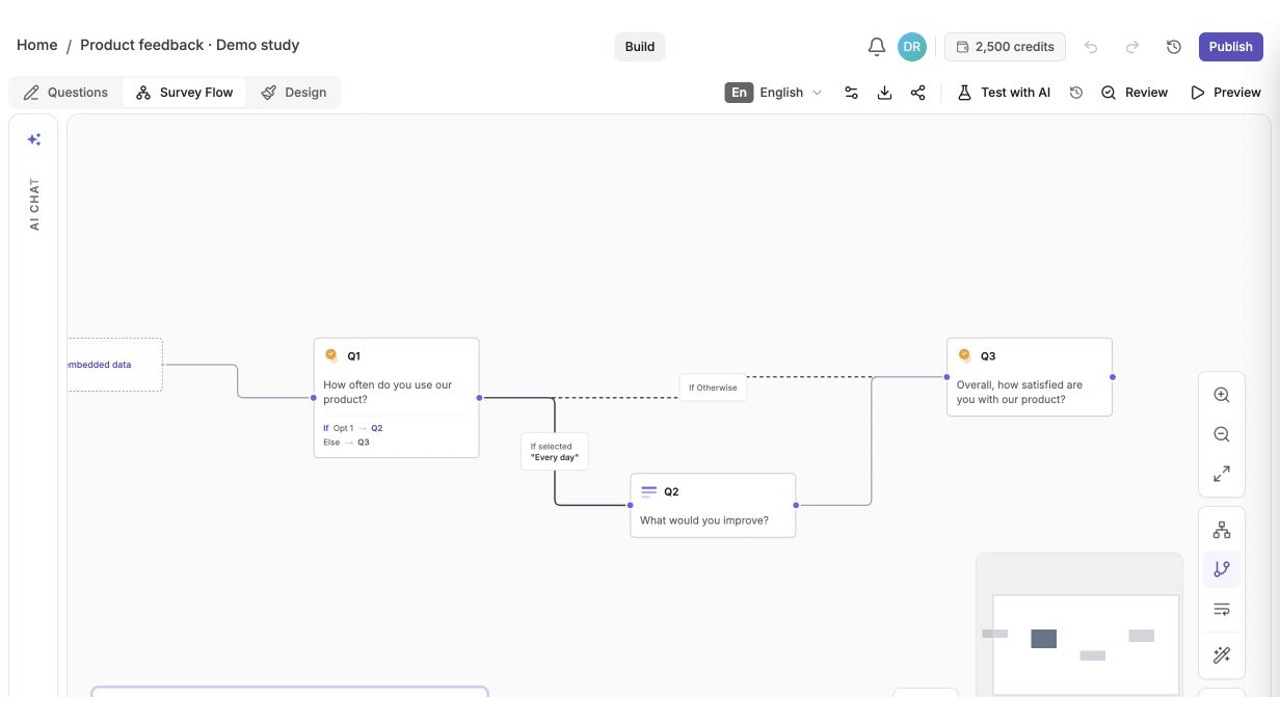The width and height of the screenshot is (1280, 720).
Task: Select the Q1 question node
Action: (x=396, y=398)
